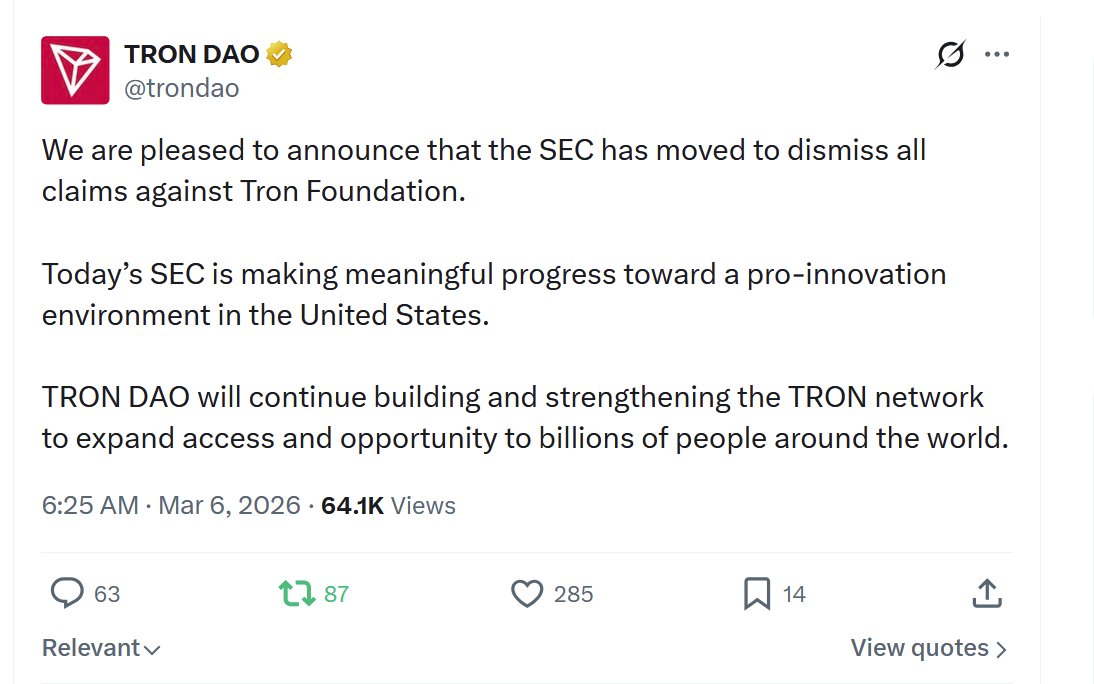Open the three-dot more options menu
The width and height of the screenshot is (1094, 684).
997,55
